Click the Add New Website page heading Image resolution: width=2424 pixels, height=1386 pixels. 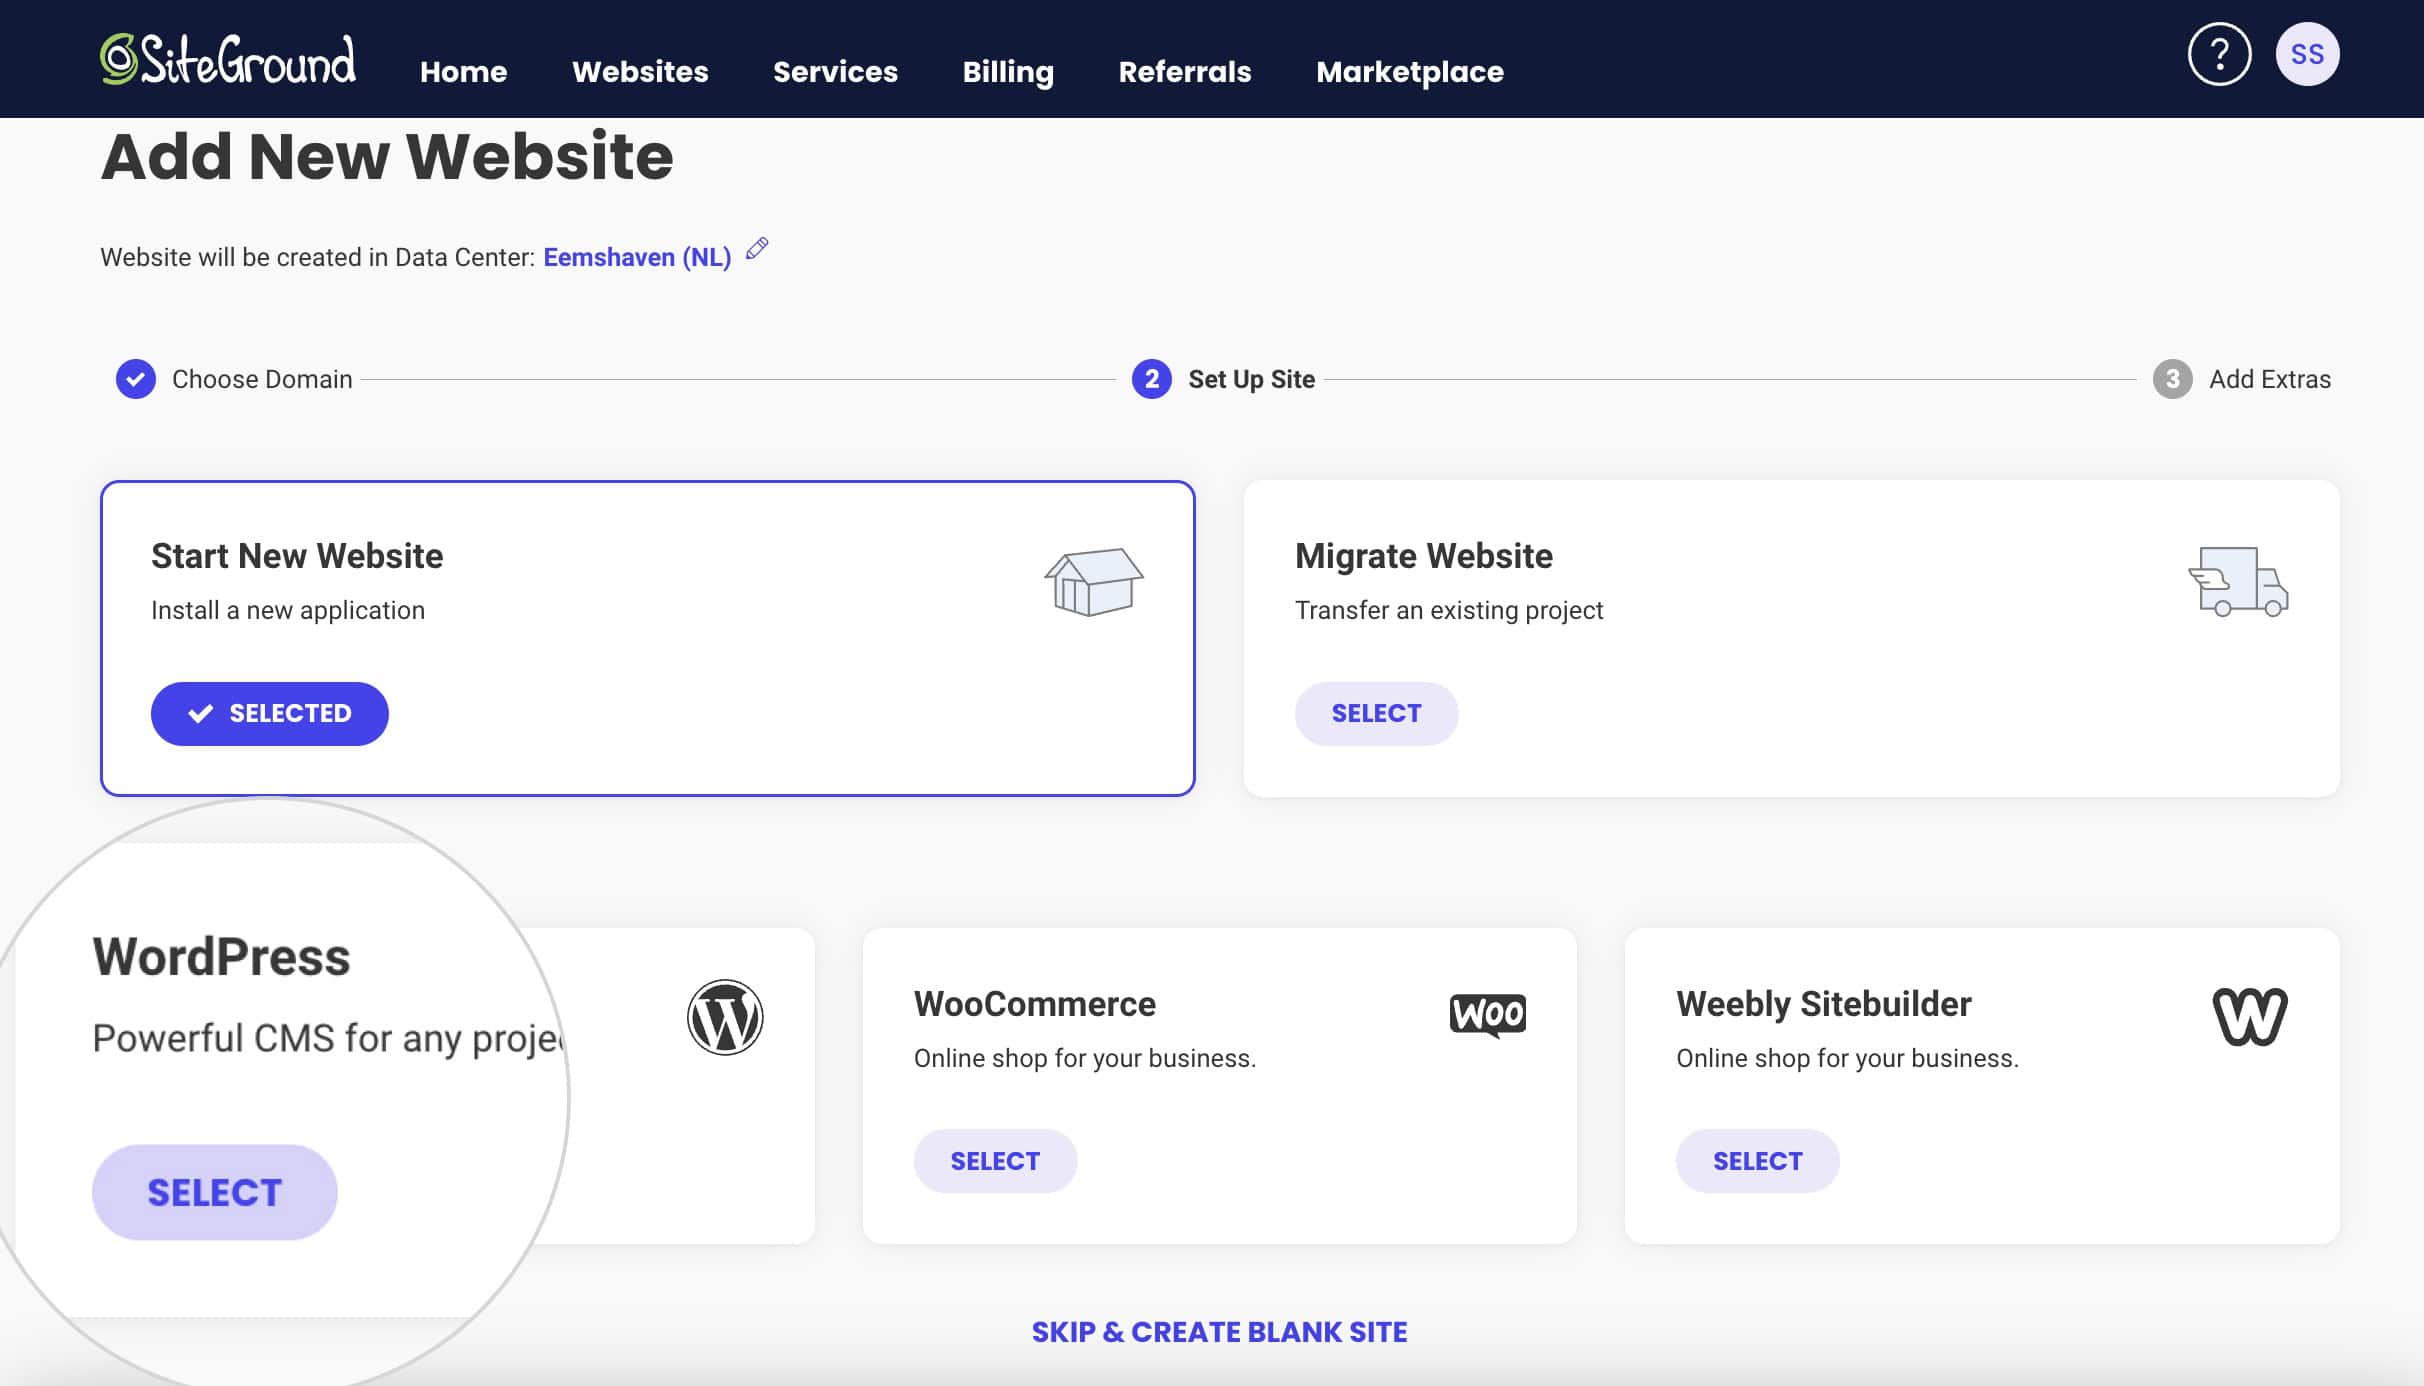tap(387, 157)
